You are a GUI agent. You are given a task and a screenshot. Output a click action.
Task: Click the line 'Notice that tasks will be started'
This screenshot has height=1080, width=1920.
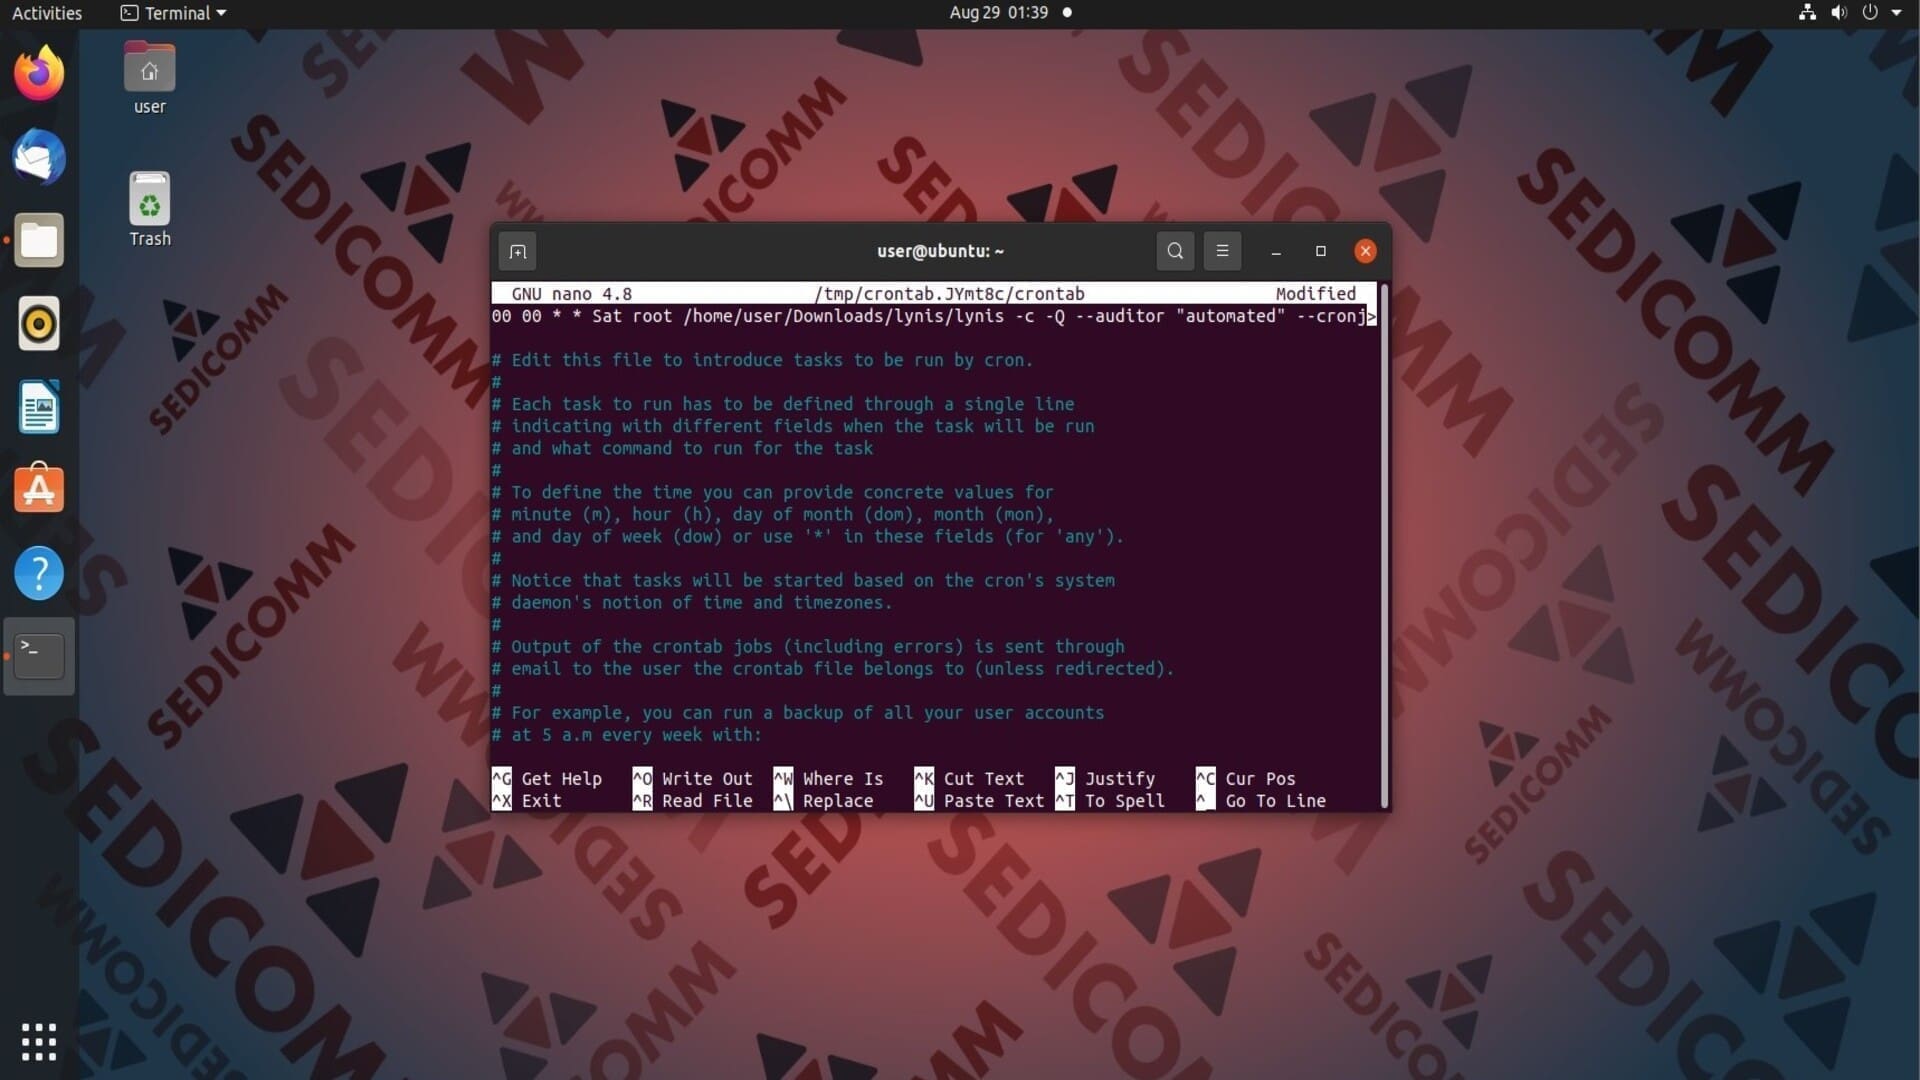803,580
